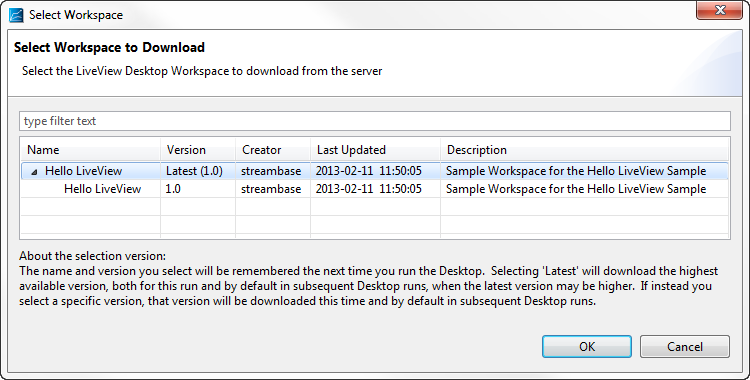
Task: Close the Select Workspace dialog
Action: point(719,10)
